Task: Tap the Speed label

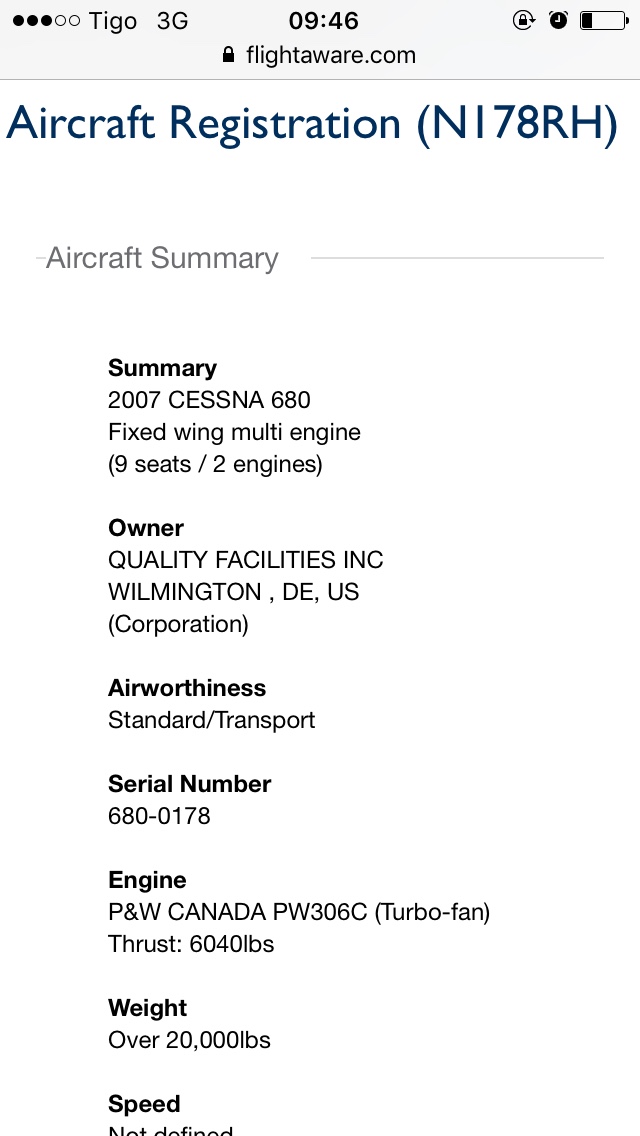Action: pyautogui.click(x=144, y=1104)
